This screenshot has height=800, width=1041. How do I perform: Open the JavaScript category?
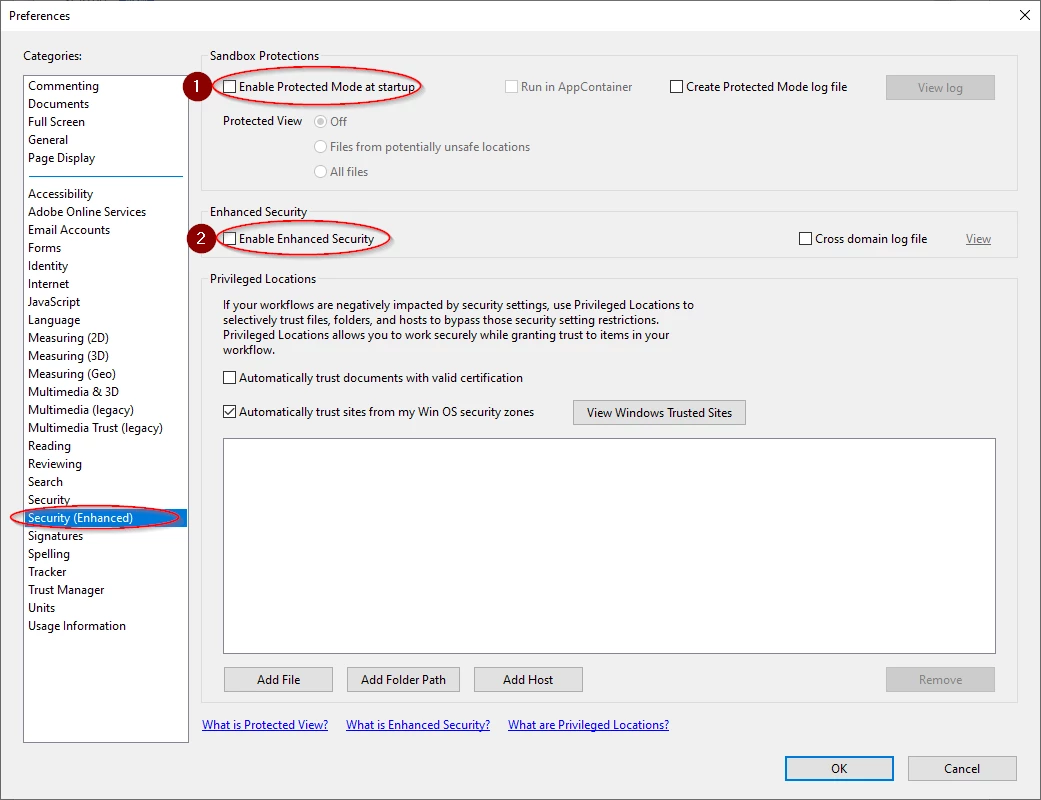click(54, 301)
